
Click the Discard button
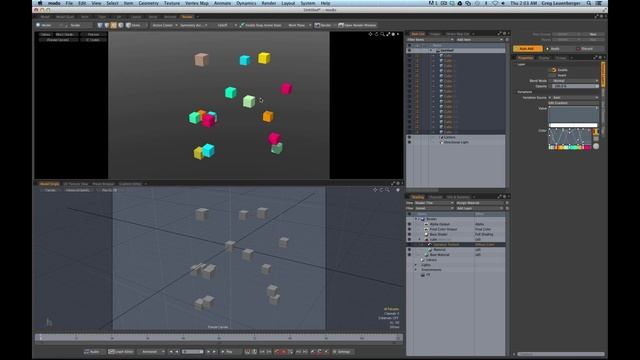pyautogui.click(x=587, y=49)
